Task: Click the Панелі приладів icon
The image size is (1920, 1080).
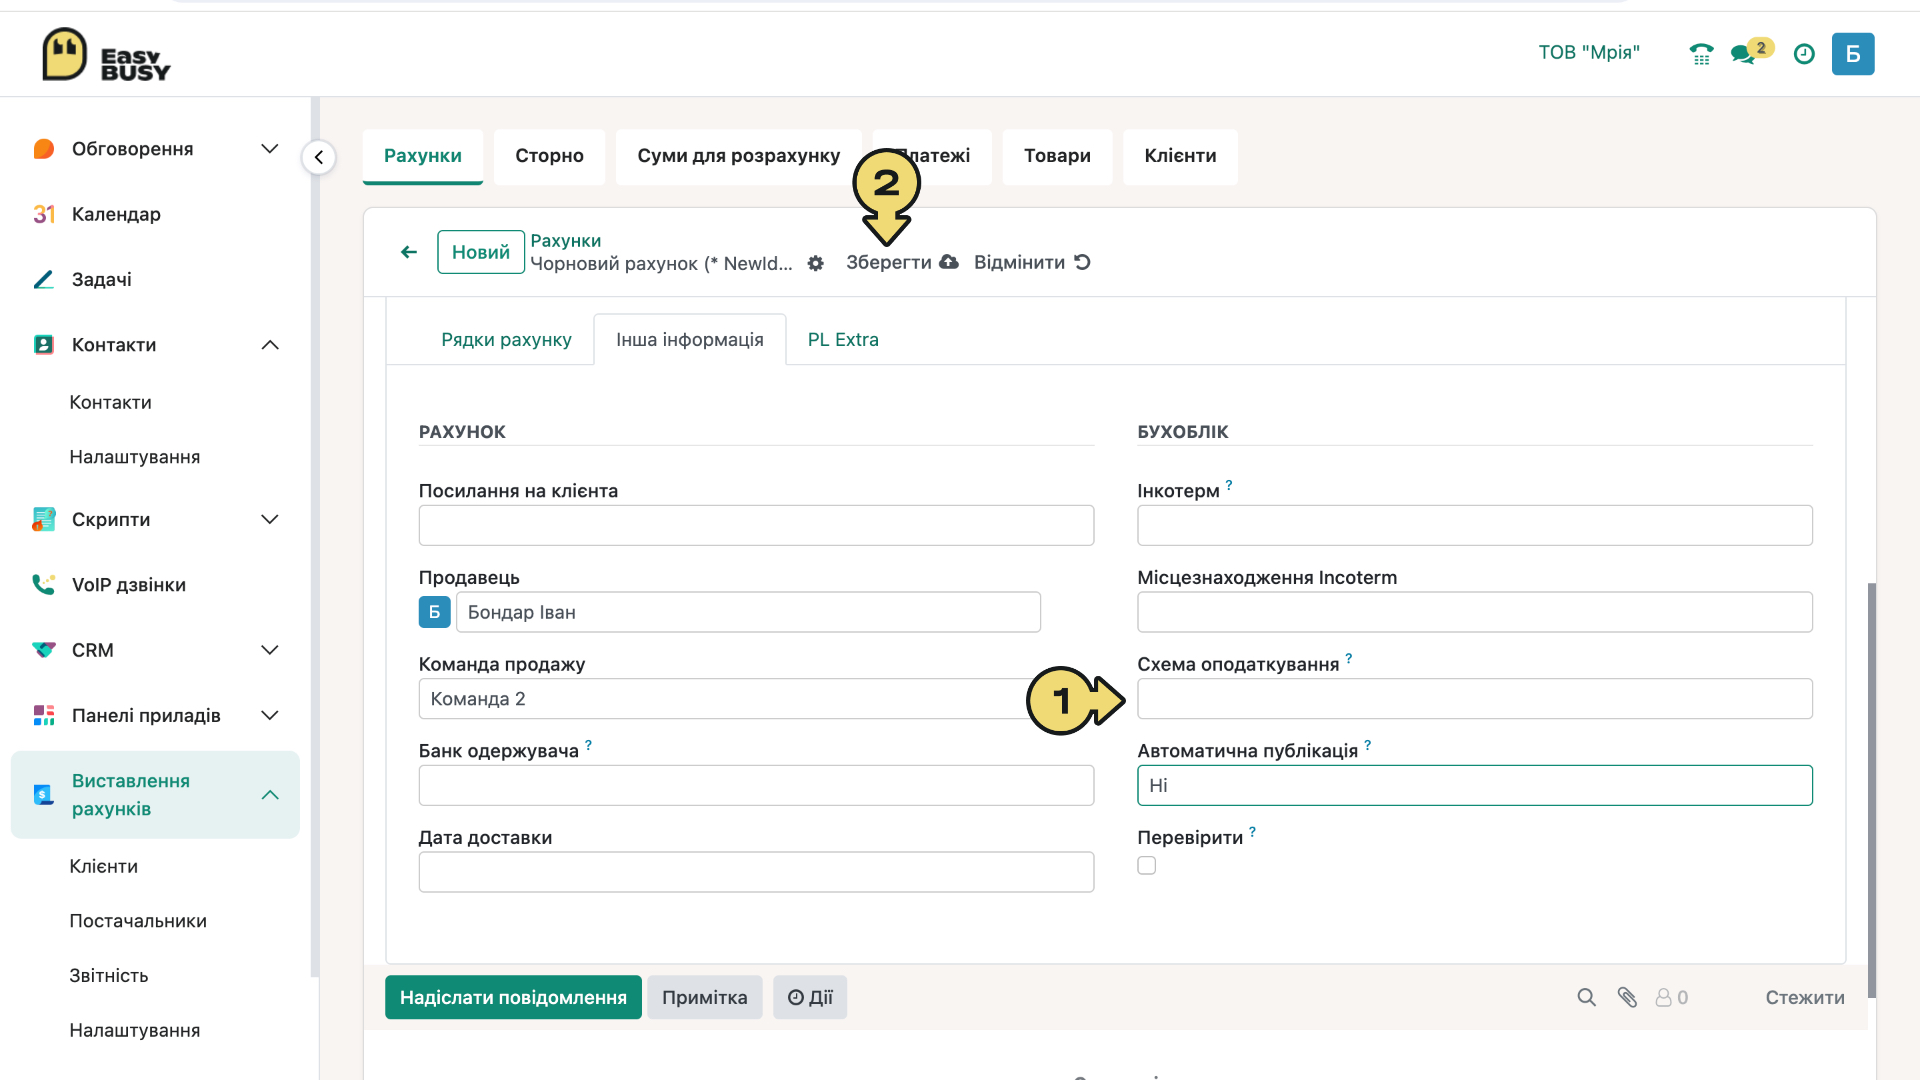Action: click(44, 715)
